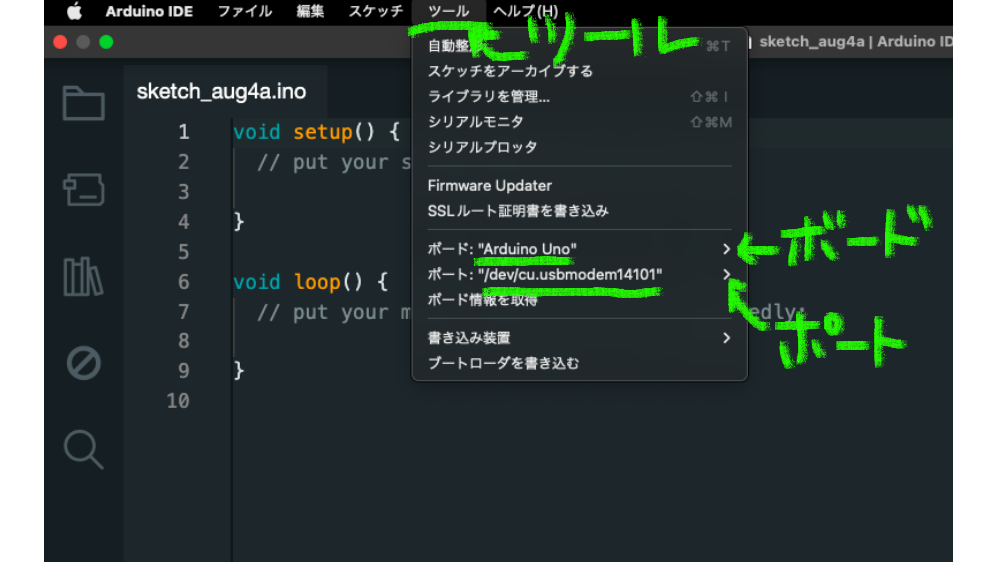Click the green fullscreen window button
Viewport: 1000px width, 562px height.
point(107,42)
